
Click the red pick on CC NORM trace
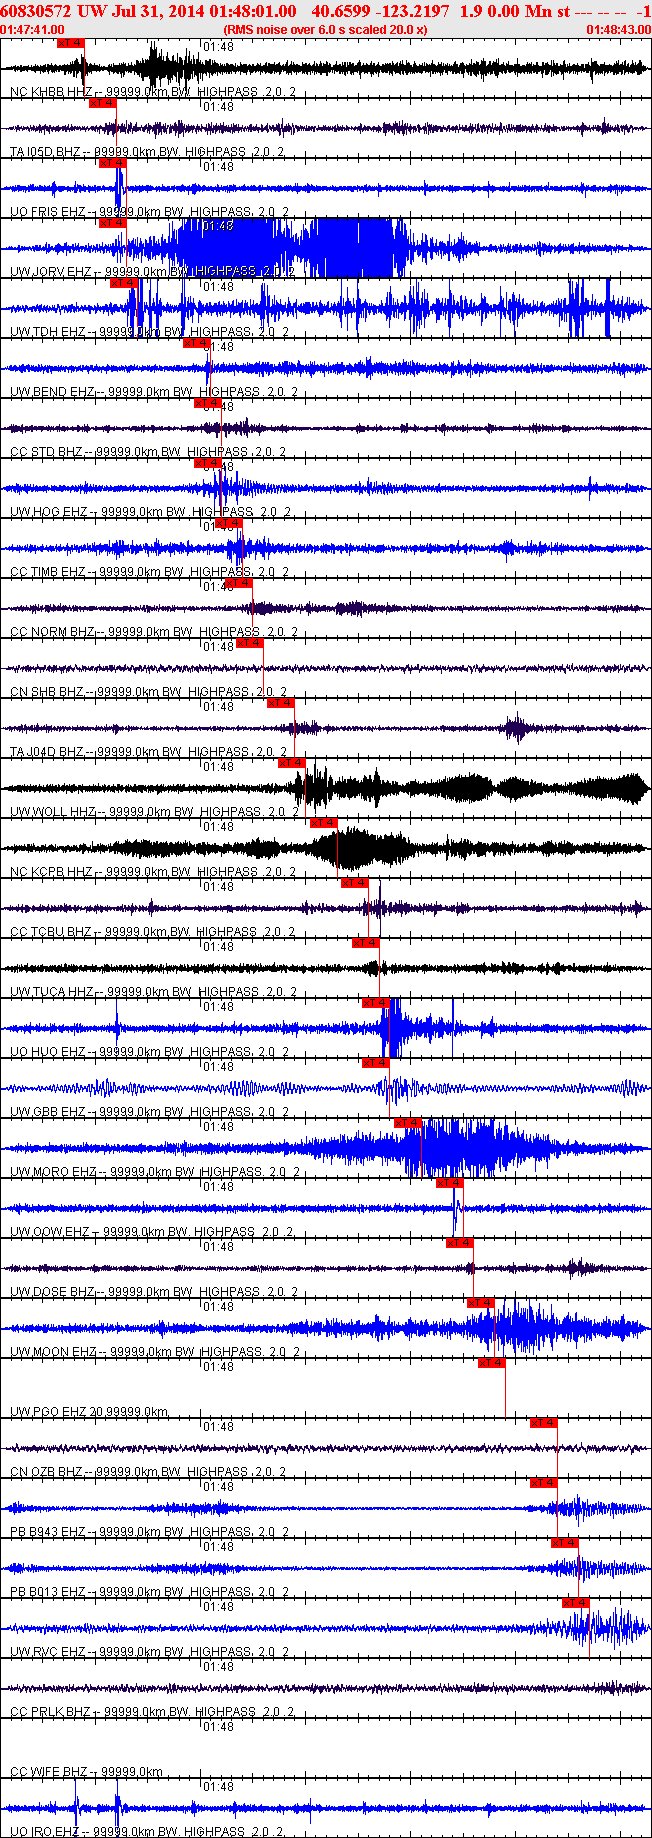[x=238, y=583]
